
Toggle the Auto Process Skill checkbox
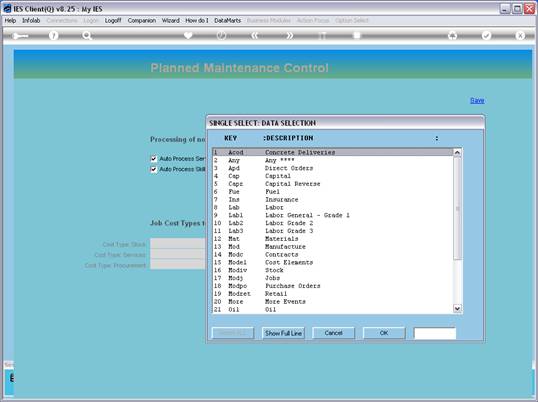pyautogui.click(x=154, y=169)
